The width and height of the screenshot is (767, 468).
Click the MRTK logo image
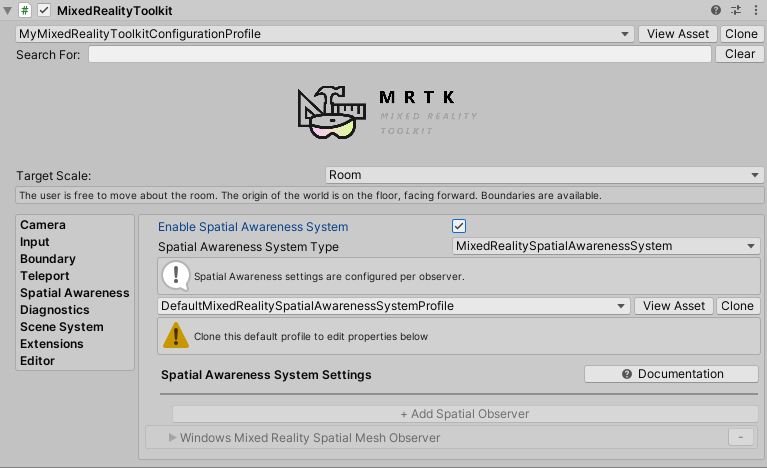(x=387, y=112)
